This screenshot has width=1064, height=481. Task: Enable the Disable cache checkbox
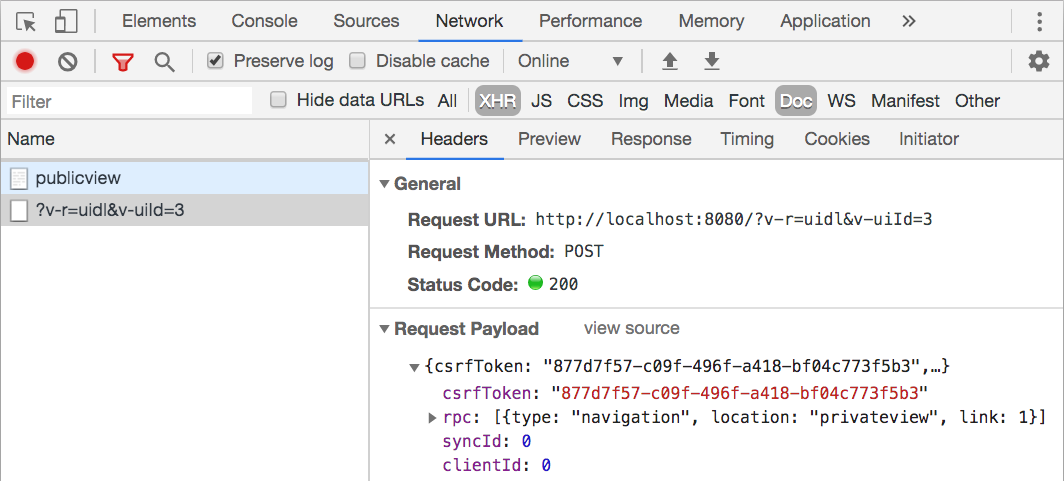tap(357, 61)
